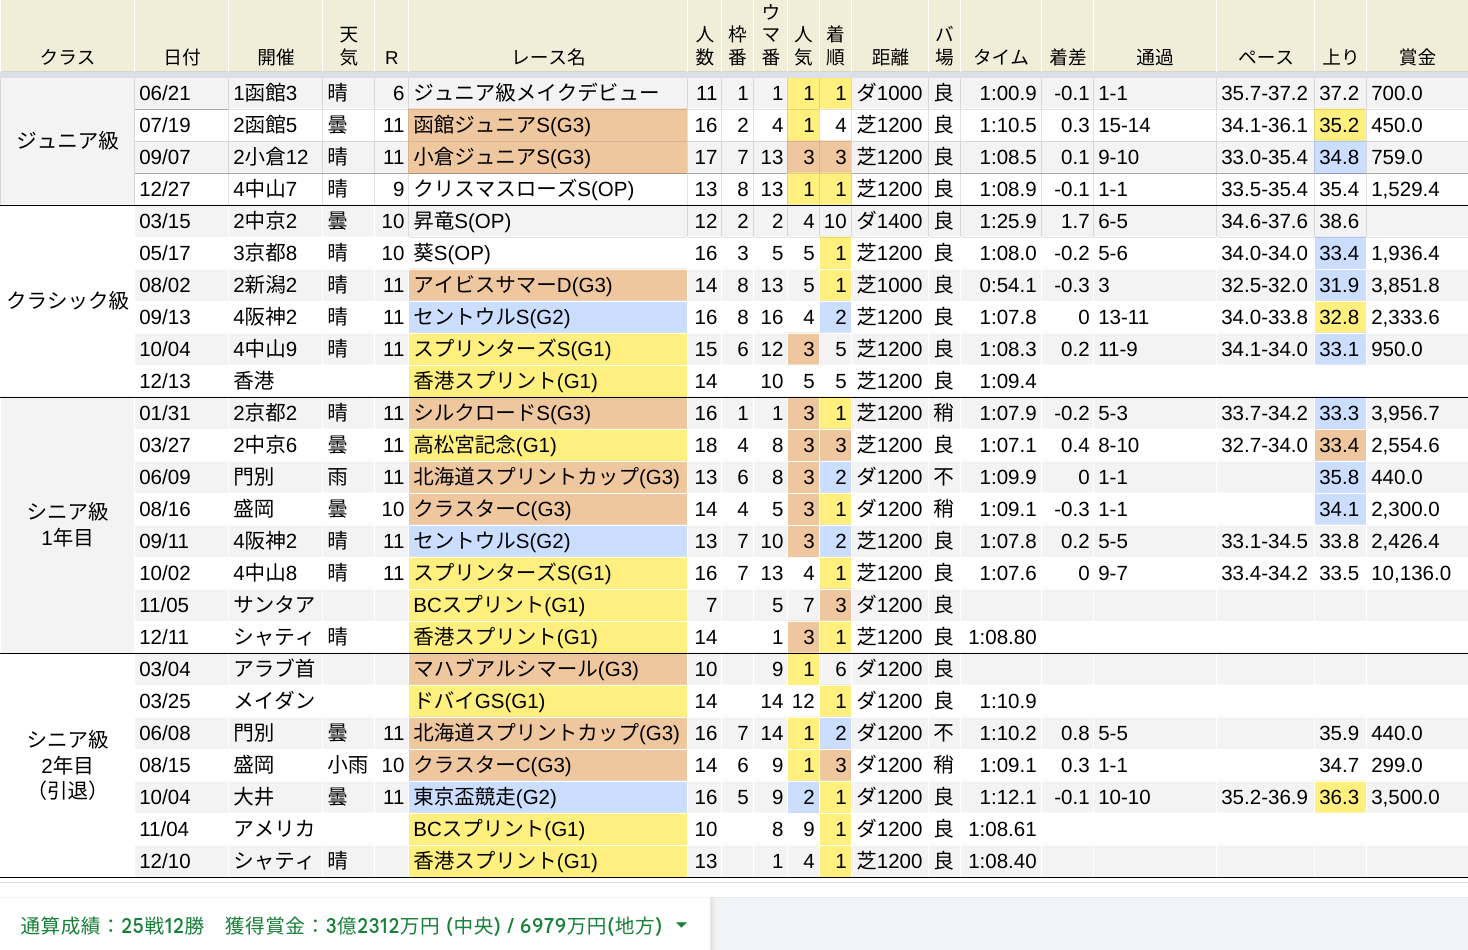This screenshot has height=950, width=1468.
Task: Click passing cell 15-14
Action: point(1154,125)
